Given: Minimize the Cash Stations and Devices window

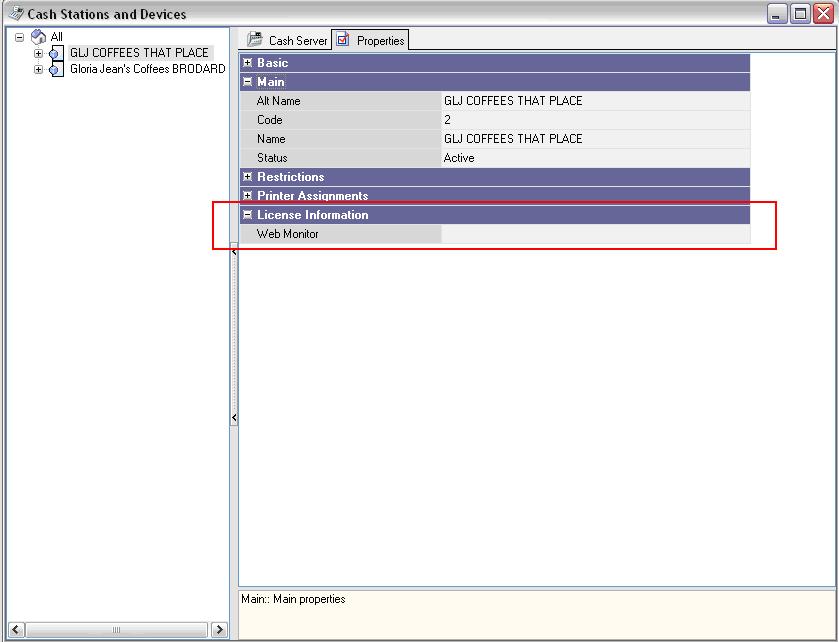Looking at the screenshot, I should [x=776, y=13].
